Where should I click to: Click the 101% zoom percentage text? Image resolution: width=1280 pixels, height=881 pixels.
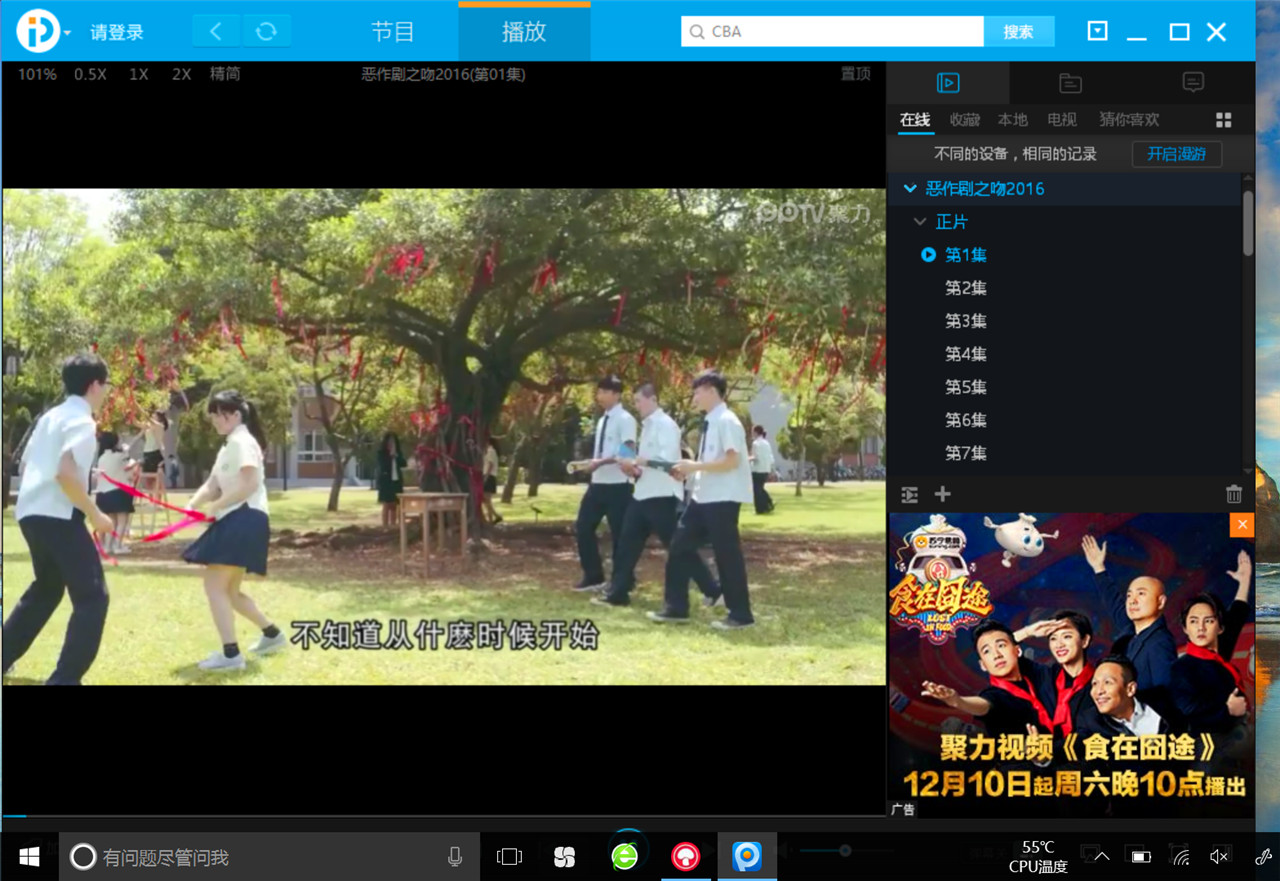coord(37,74)
